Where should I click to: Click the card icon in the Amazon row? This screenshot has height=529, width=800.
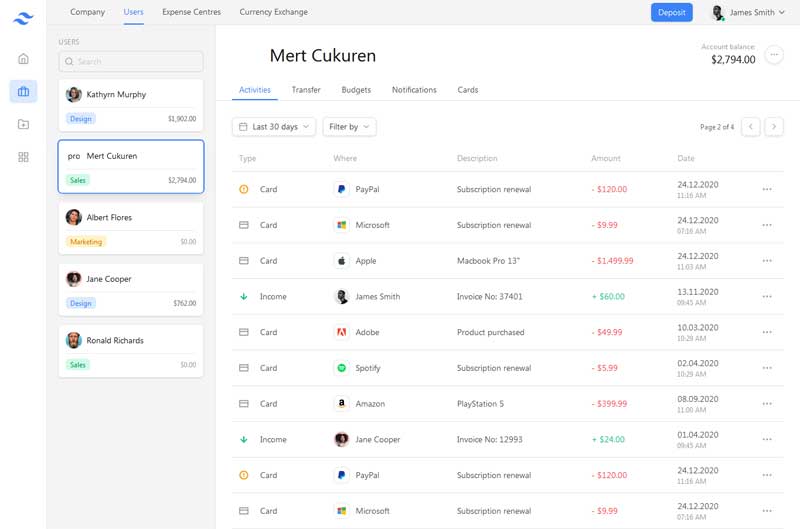(244, 404)
